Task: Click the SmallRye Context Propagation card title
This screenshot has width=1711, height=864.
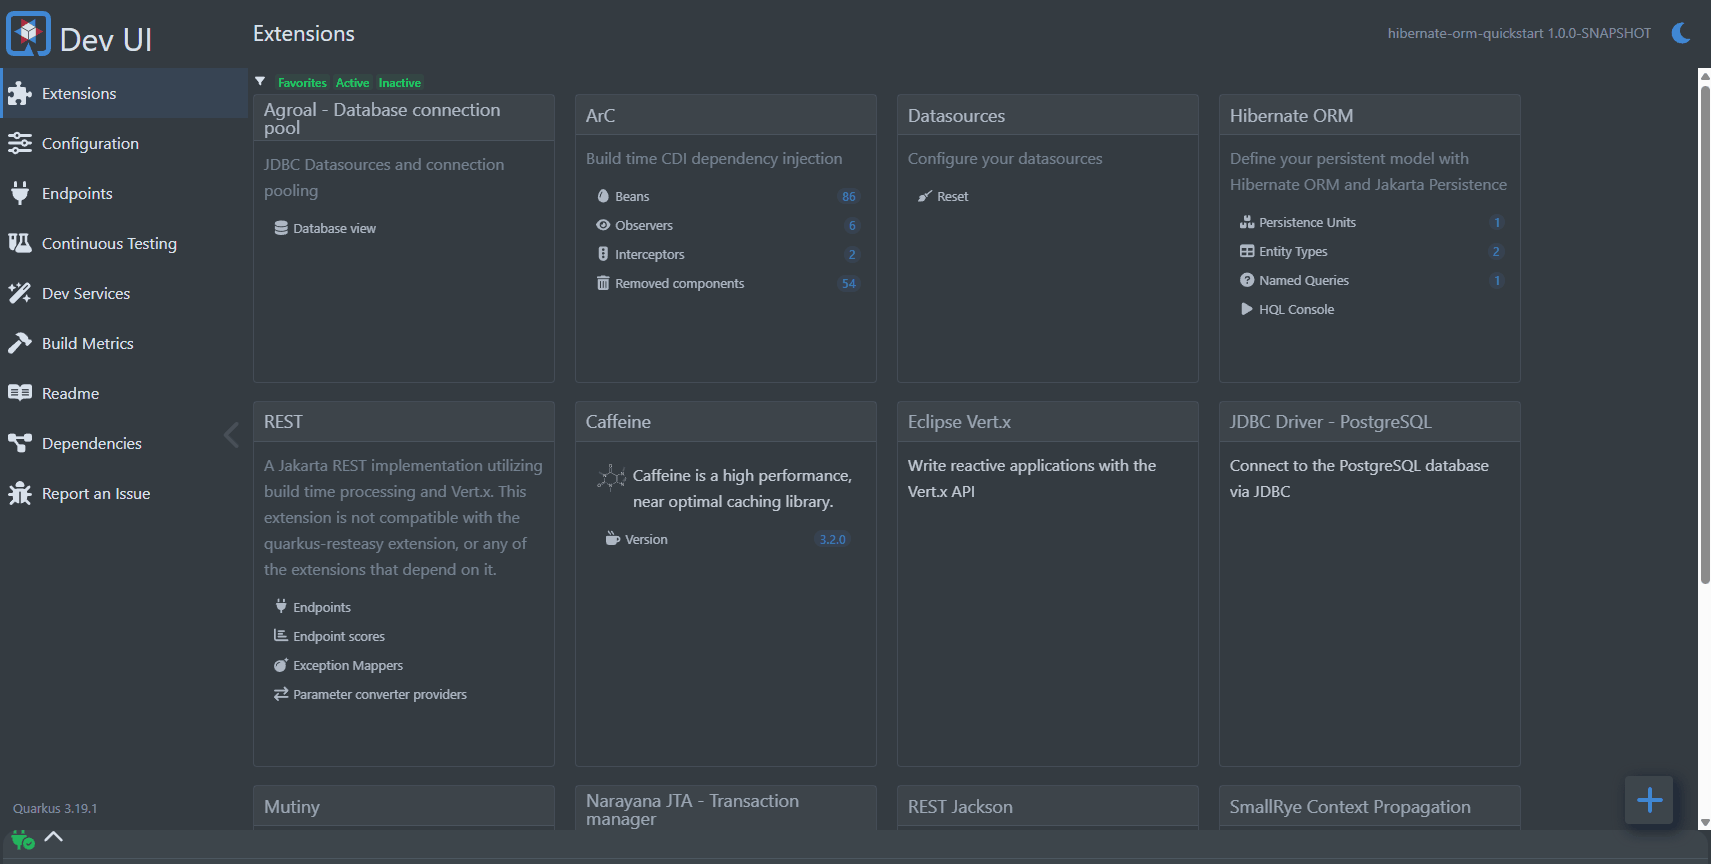Action: click(x=1349, y=807)
